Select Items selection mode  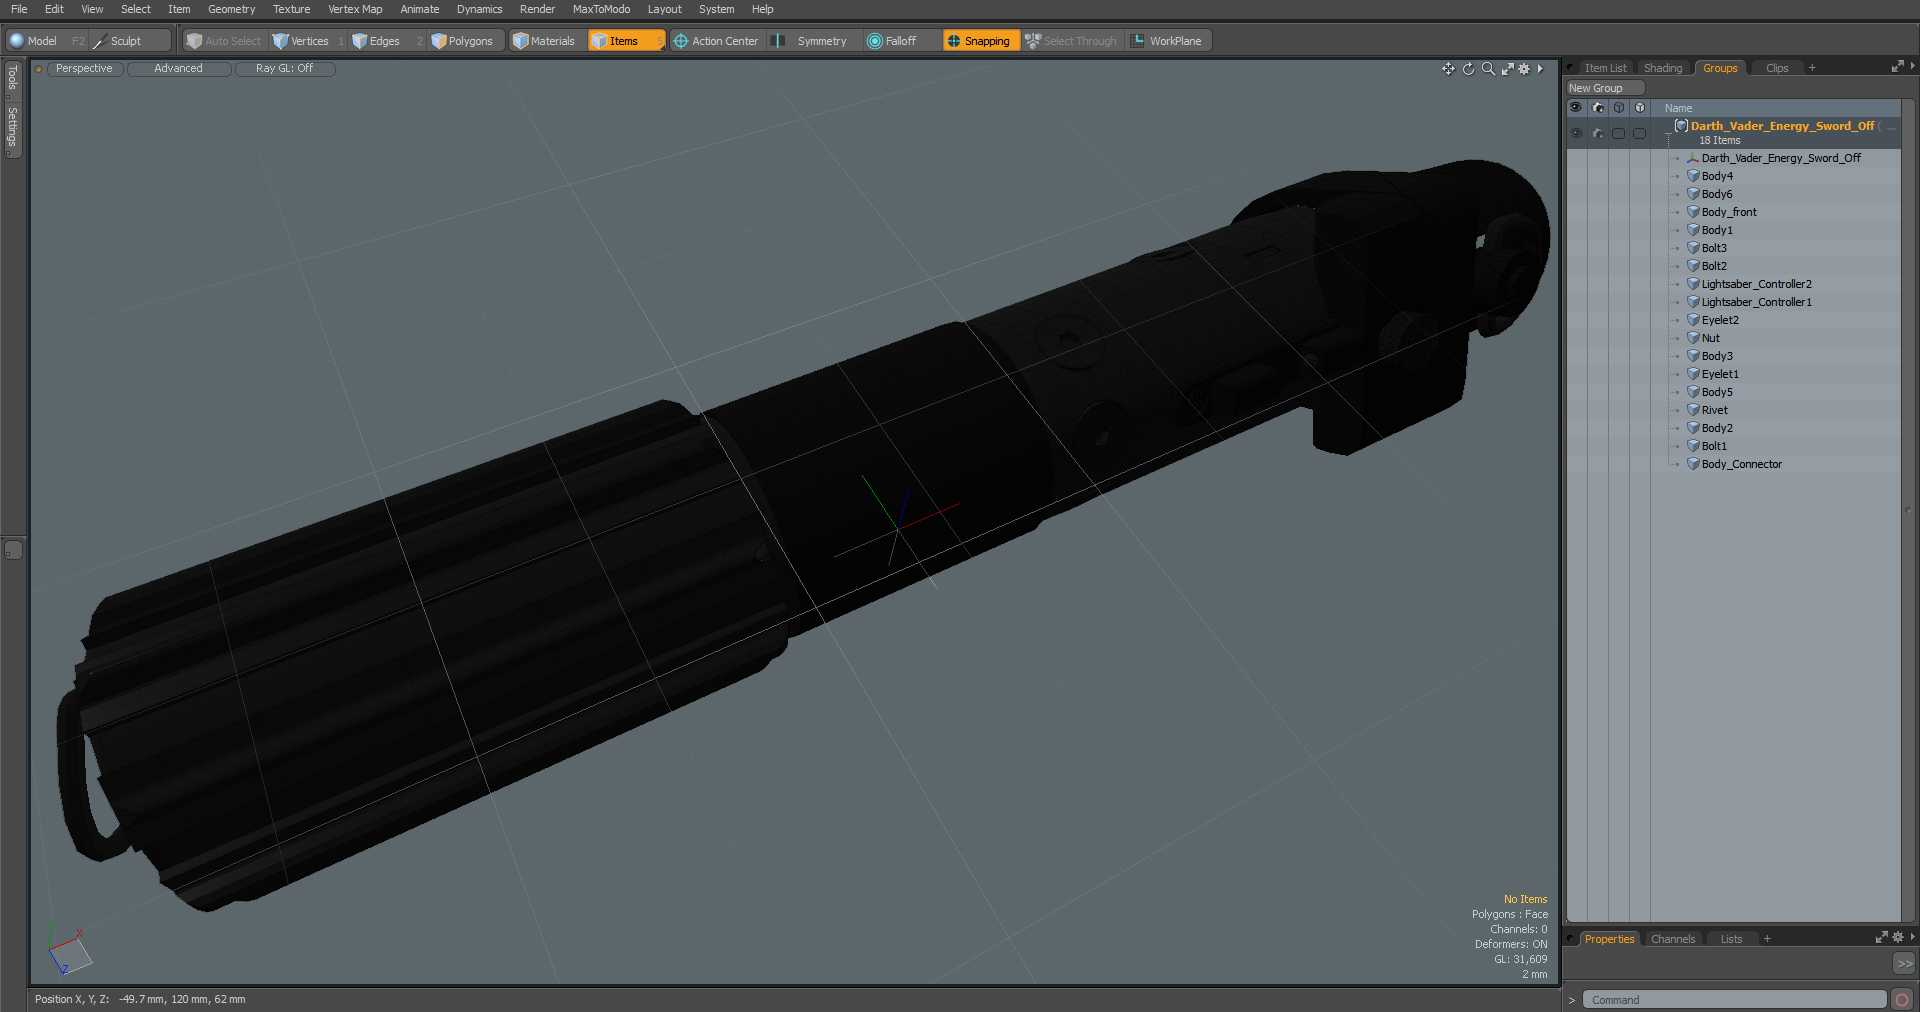pos(625,41)
